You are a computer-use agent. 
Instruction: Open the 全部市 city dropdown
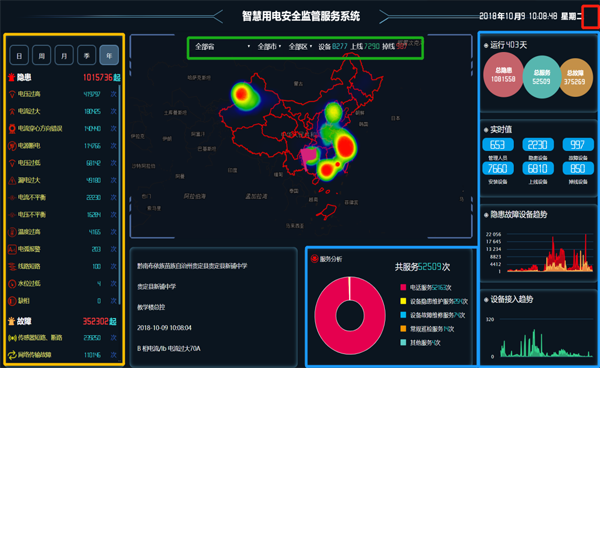click(x=270, y=47)
